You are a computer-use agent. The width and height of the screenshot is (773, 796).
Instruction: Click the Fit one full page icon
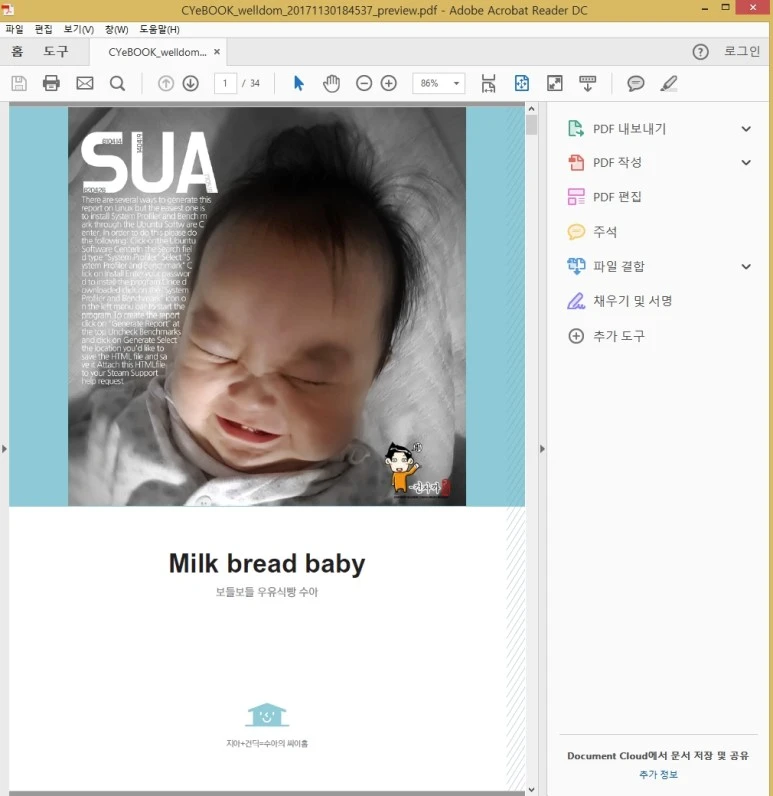click(x=522, y=83)
